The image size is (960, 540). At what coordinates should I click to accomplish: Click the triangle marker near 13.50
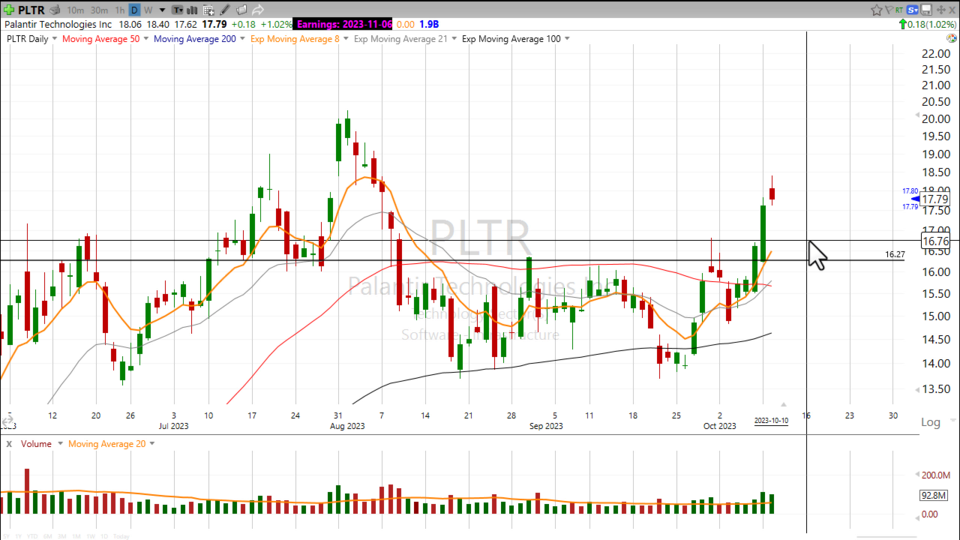pos(917,389)
